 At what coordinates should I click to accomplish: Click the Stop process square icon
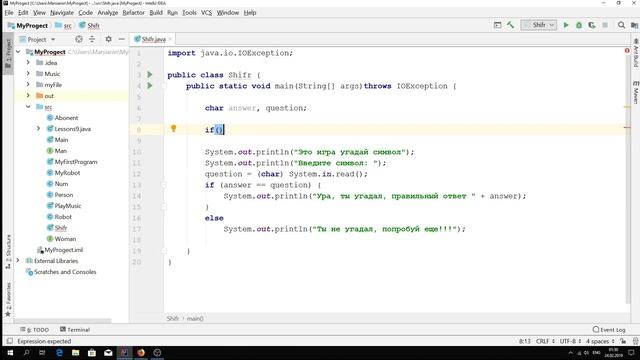[x=605, y=25]
